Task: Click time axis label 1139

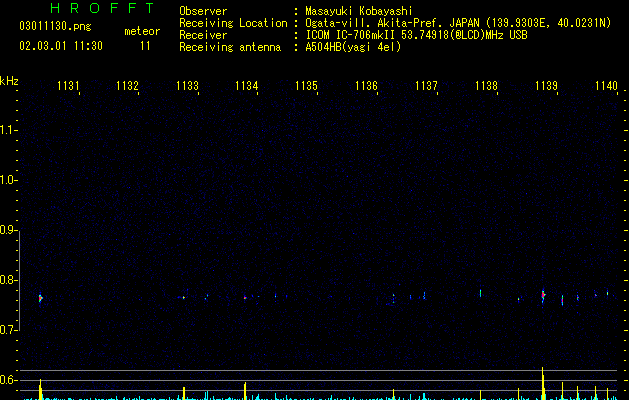Action: tap(546, 86)
